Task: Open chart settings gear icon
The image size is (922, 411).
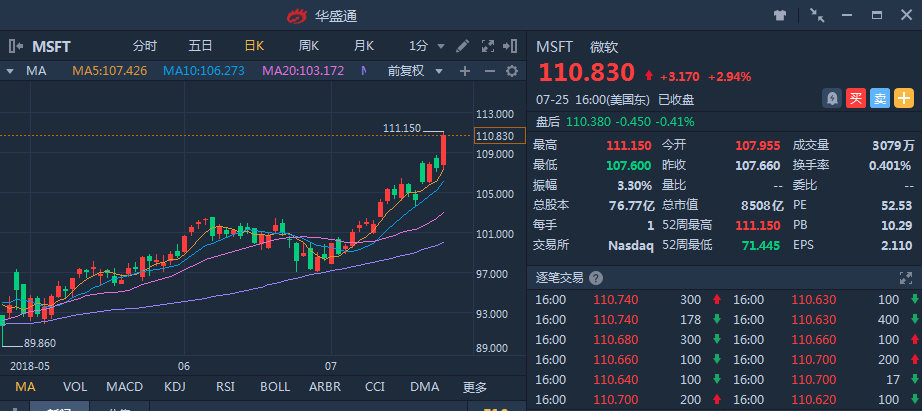Action: (x=512, y=71)
